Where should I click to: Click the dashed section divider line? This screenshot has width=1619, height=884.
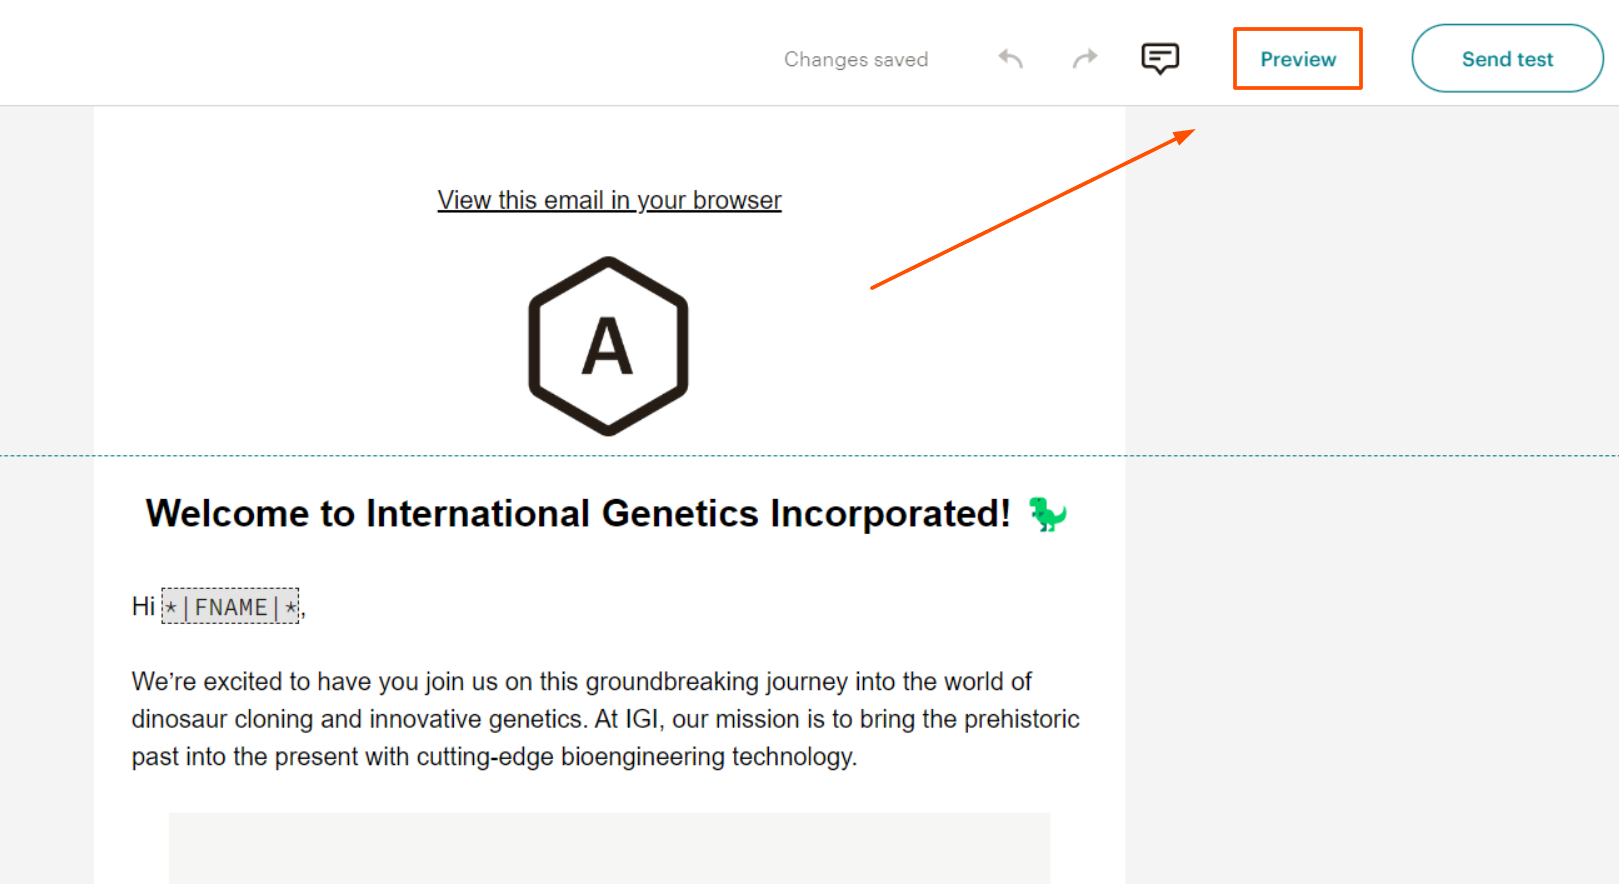coord(809,456)
